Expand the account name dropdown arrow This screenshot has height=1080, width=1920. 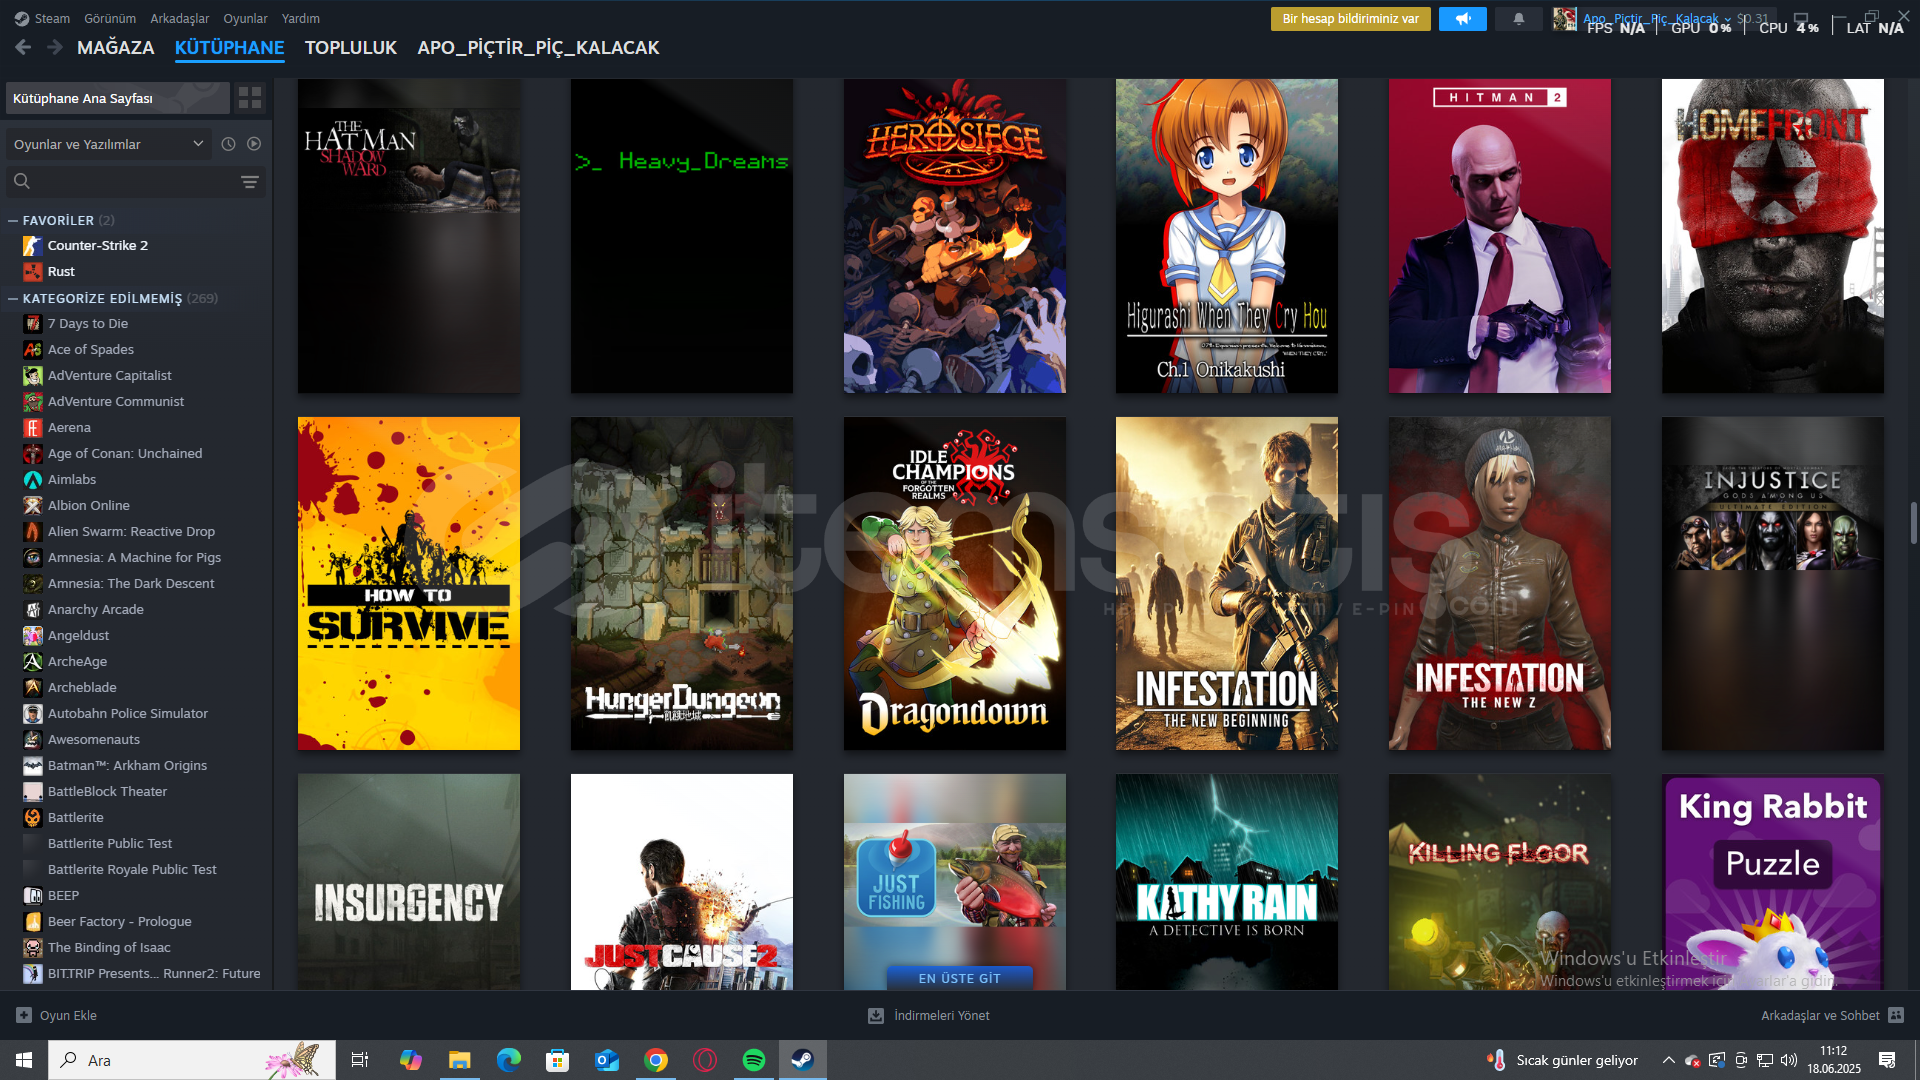coord(1727,19)
